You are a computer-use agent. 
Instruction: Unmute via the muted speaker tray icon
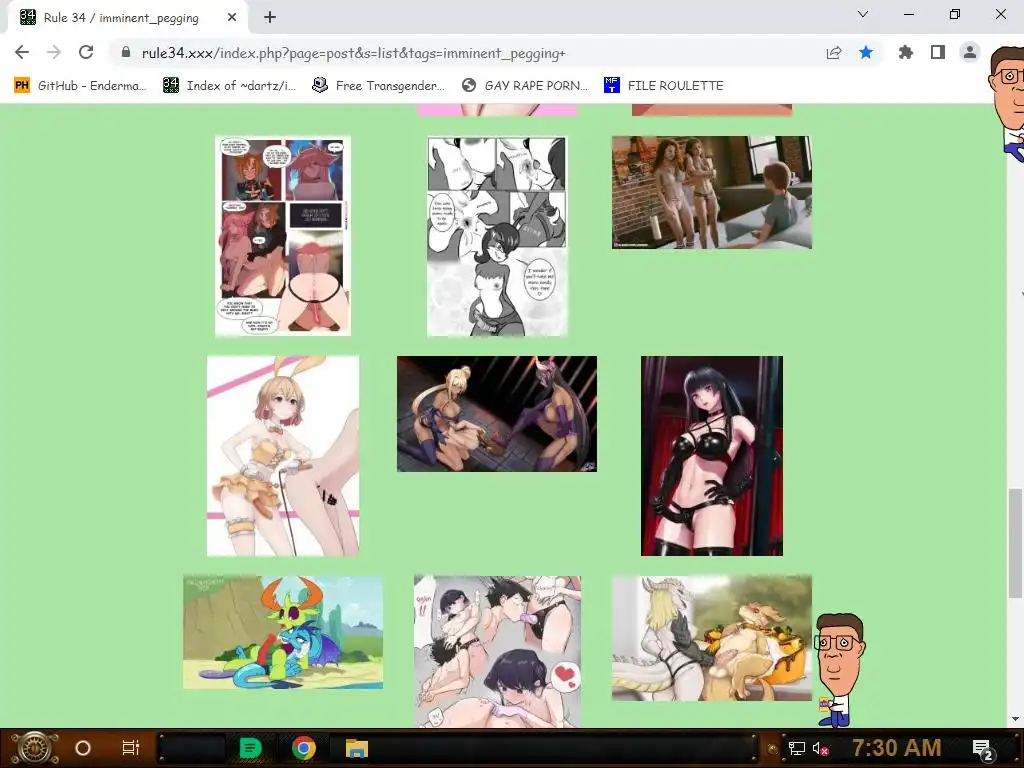[820, 749]
